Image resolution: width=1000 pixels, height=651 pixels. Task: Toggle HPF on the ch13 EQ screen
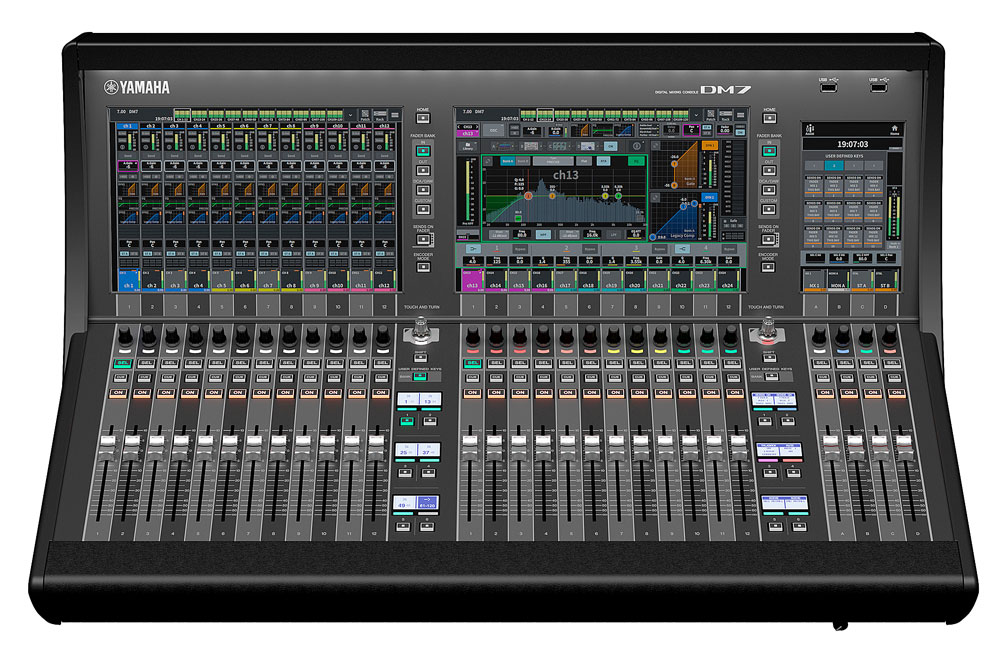pos(543,235)
